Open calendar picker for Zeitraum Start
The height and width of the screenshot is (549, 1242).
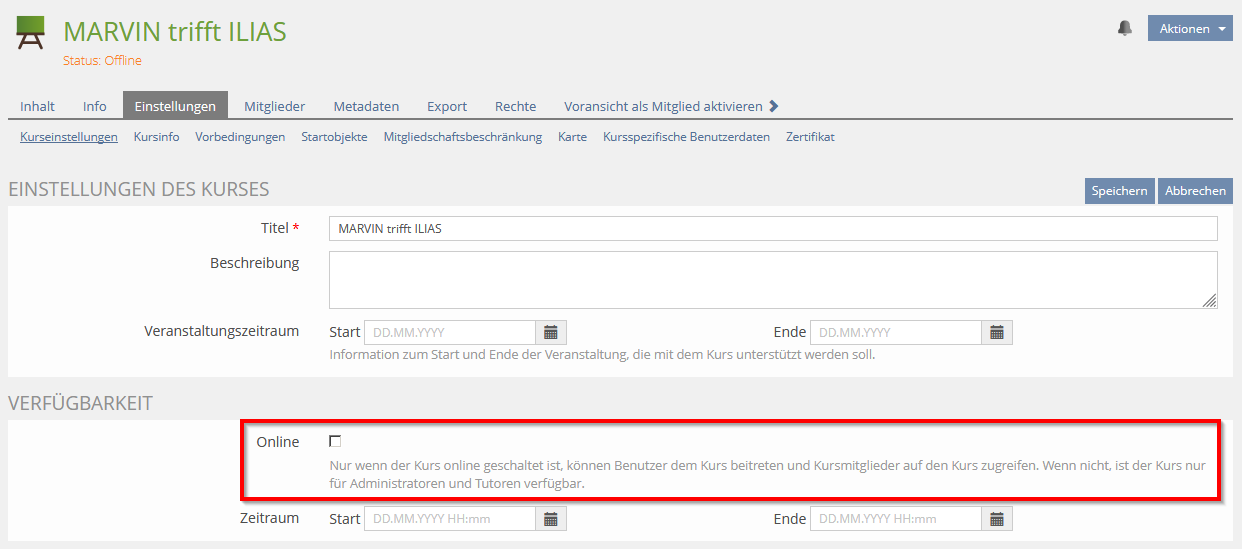click(x=551, y=519)
